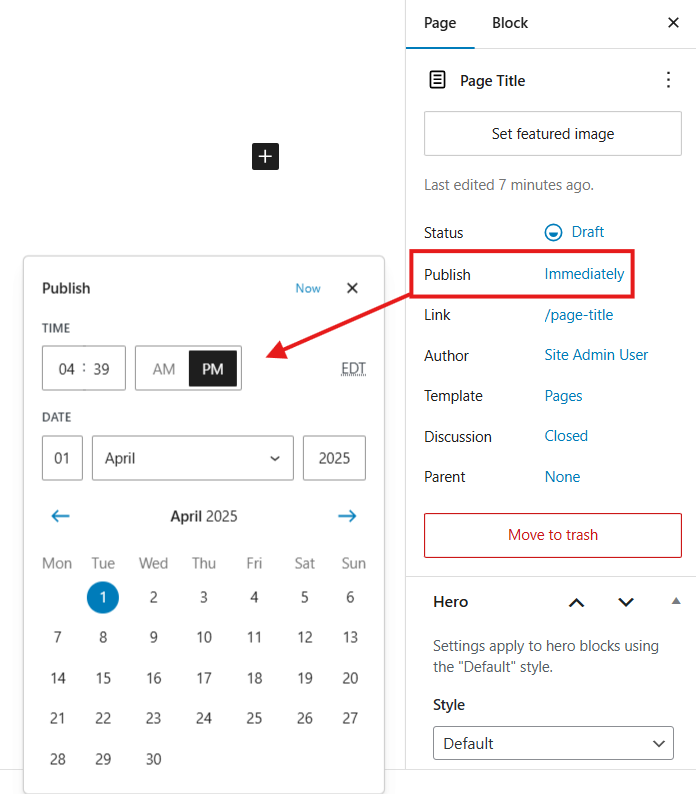Pick April 15 on the calendar

point(103,678)
